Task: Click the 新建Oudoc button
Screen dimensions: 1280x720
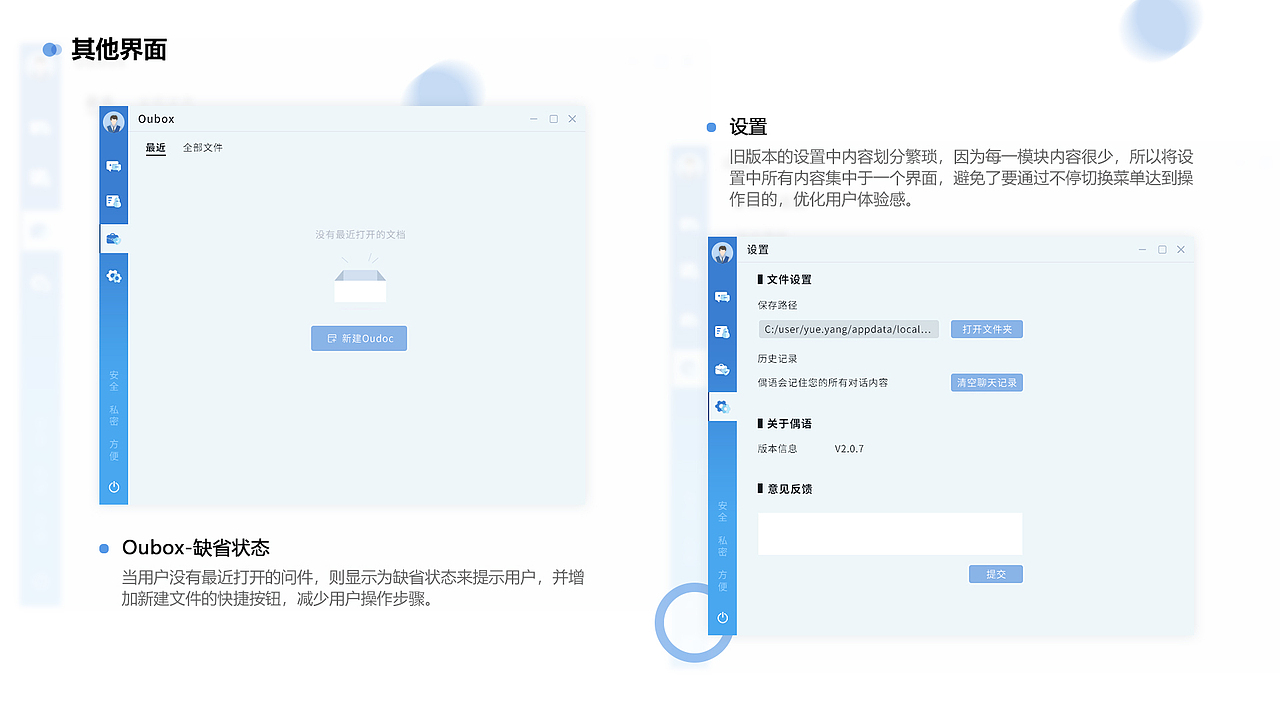Action: [x=359, y=338]
